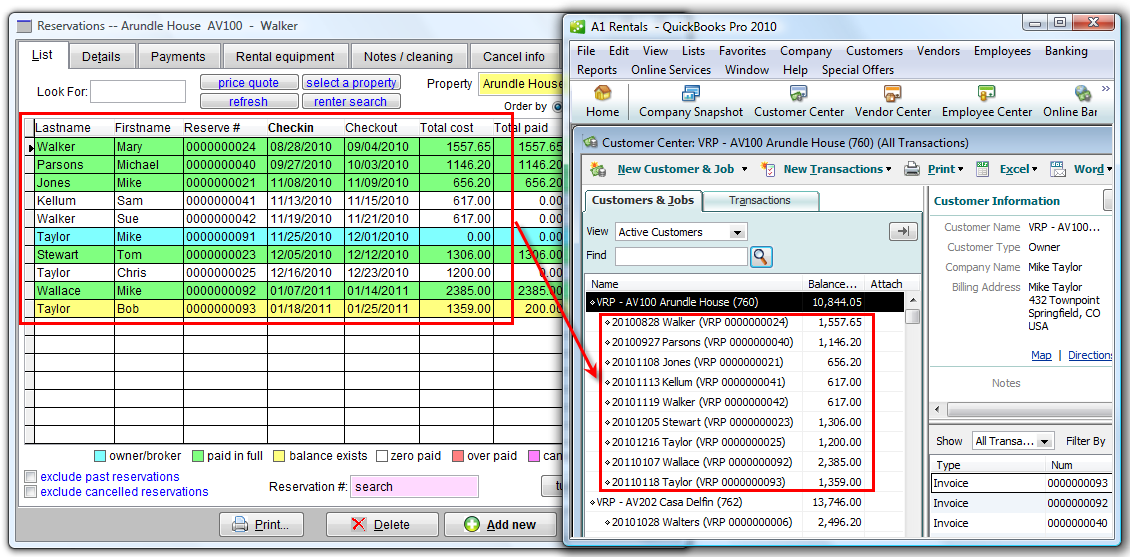Open the Notes / cleaning tab
This screenshot has width=1130, height=557.
(409, 56)
